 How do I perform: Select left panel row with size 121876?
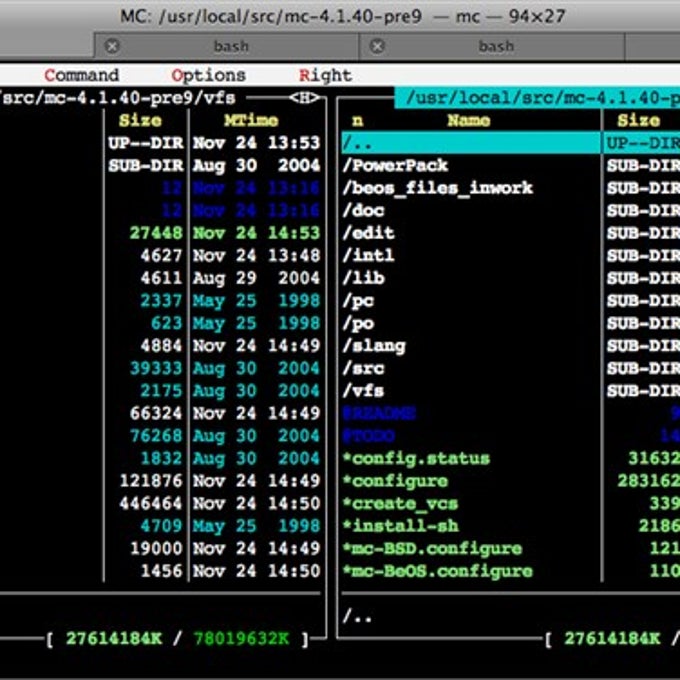pos(160,481)
